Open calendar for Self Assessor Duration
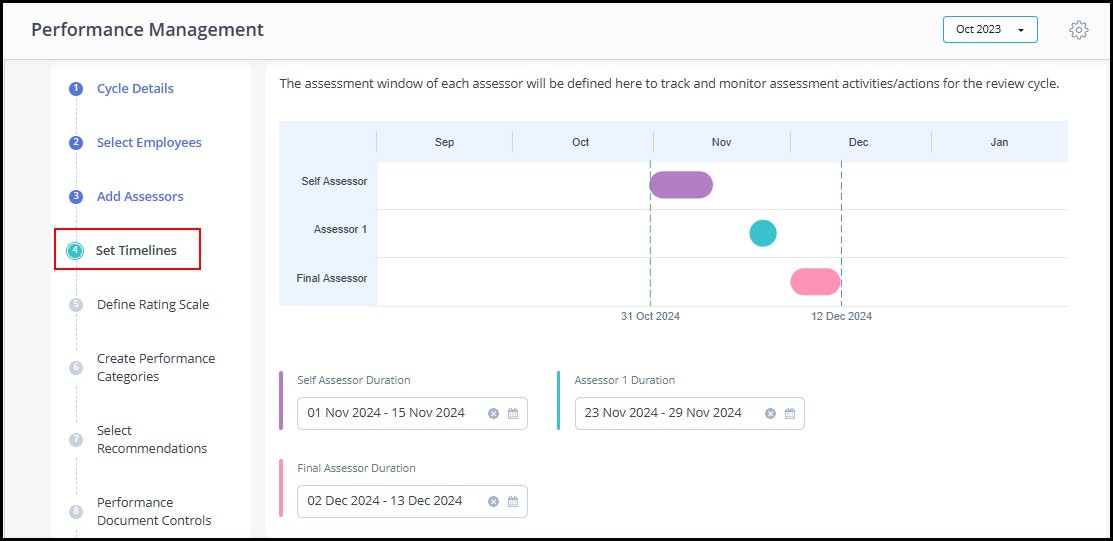 click(x=513, y=414)
